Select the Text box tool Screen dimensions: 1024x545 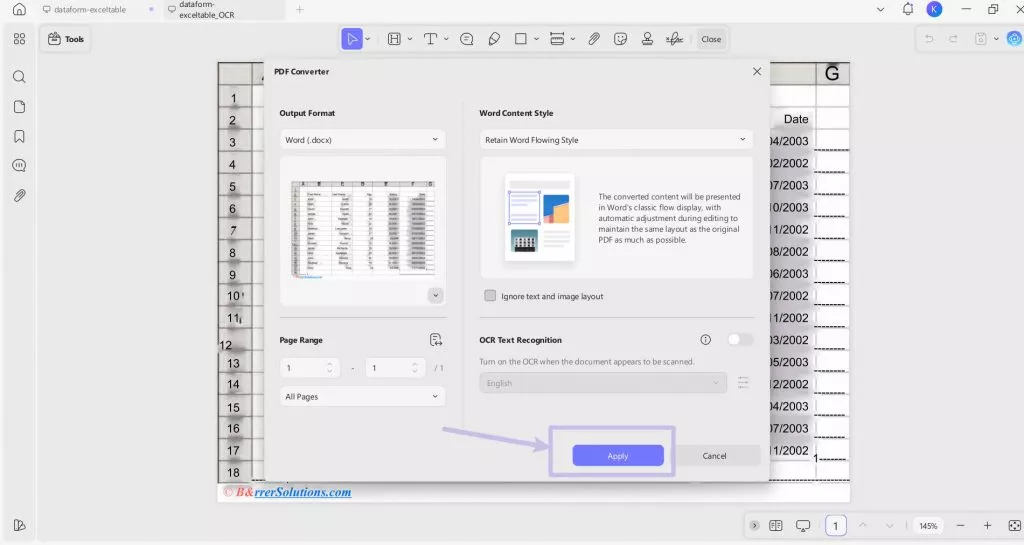point(430,39)
